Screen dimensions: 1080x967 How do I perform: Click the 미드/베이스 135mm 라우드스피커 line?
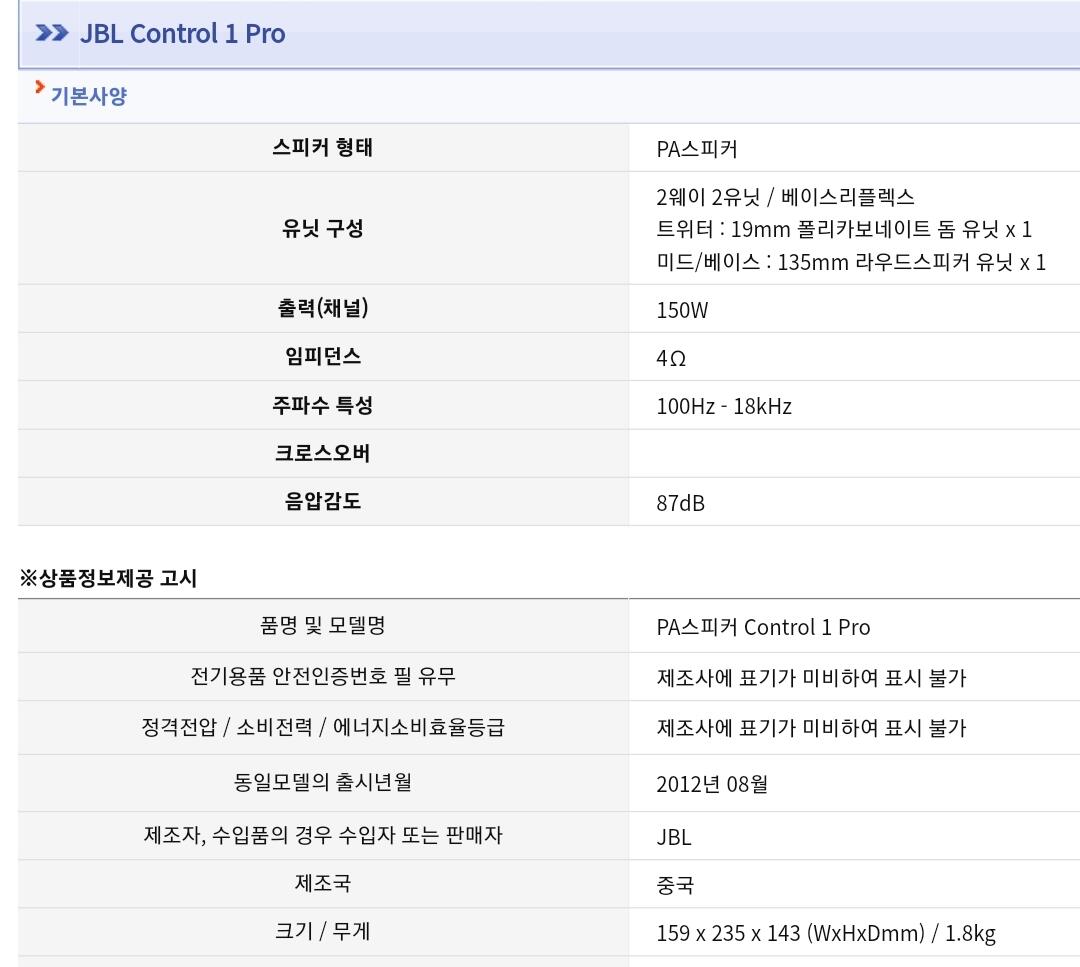pos(851,262)
